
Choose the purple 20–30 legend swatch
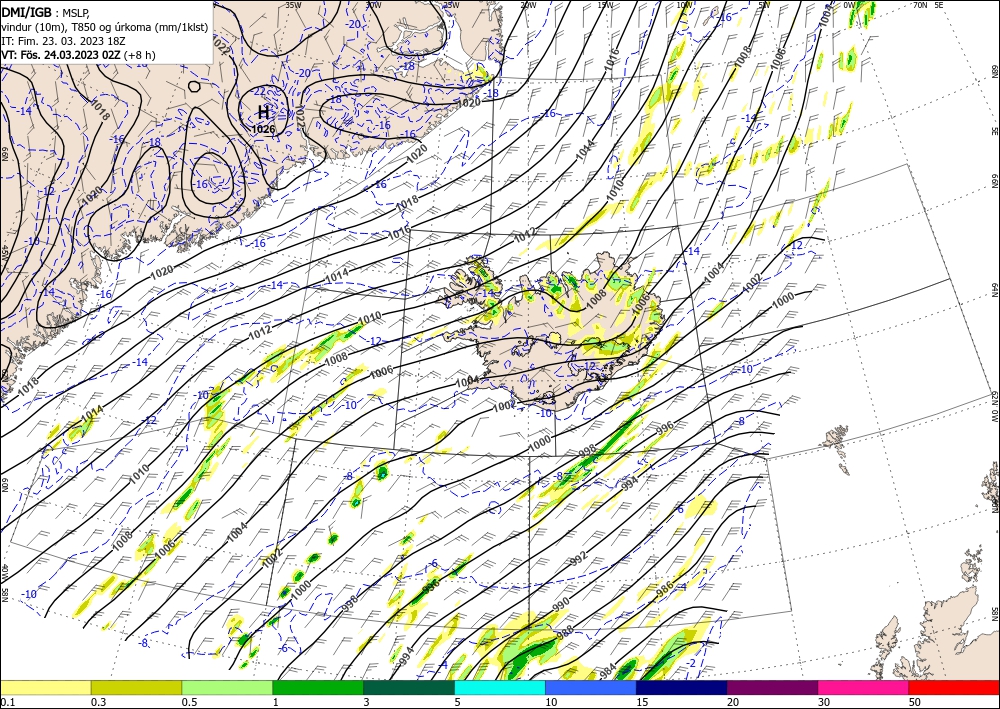(x=772, y=687)
